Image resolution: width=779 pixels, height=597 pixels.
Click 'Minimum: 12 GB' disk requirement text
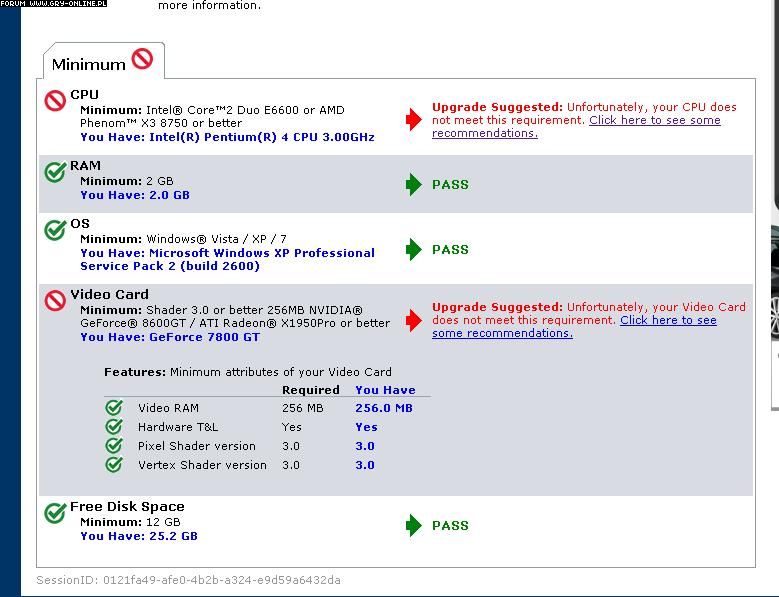click(x=130, y=522)
